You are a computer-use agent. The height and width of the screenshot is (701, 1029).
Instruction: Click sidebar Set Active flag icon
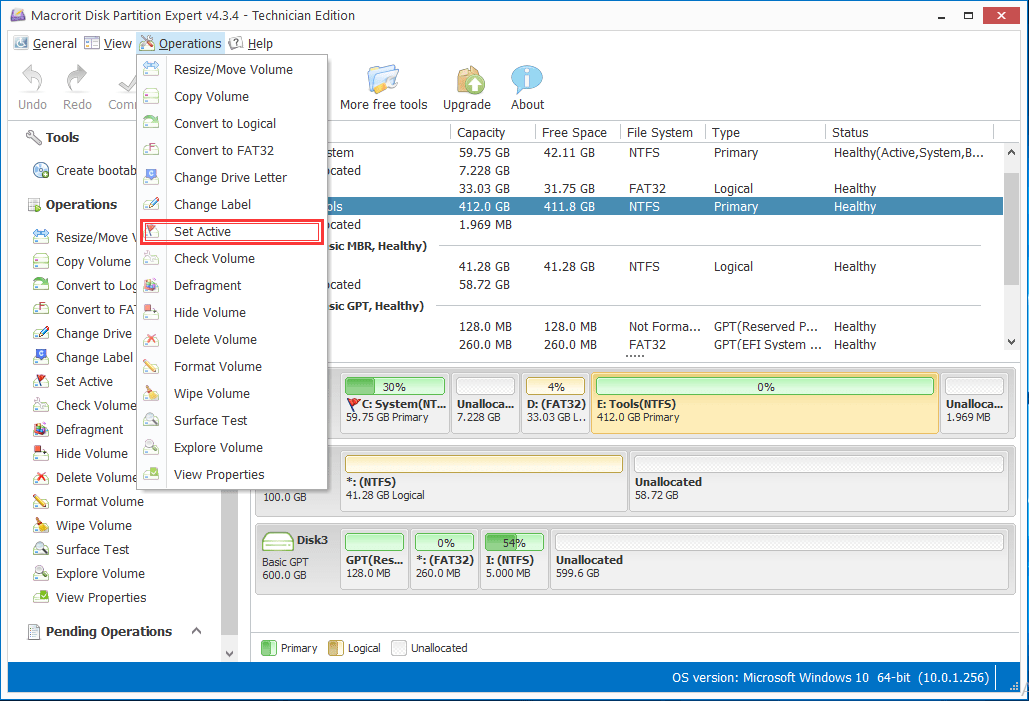pos(41,381)
